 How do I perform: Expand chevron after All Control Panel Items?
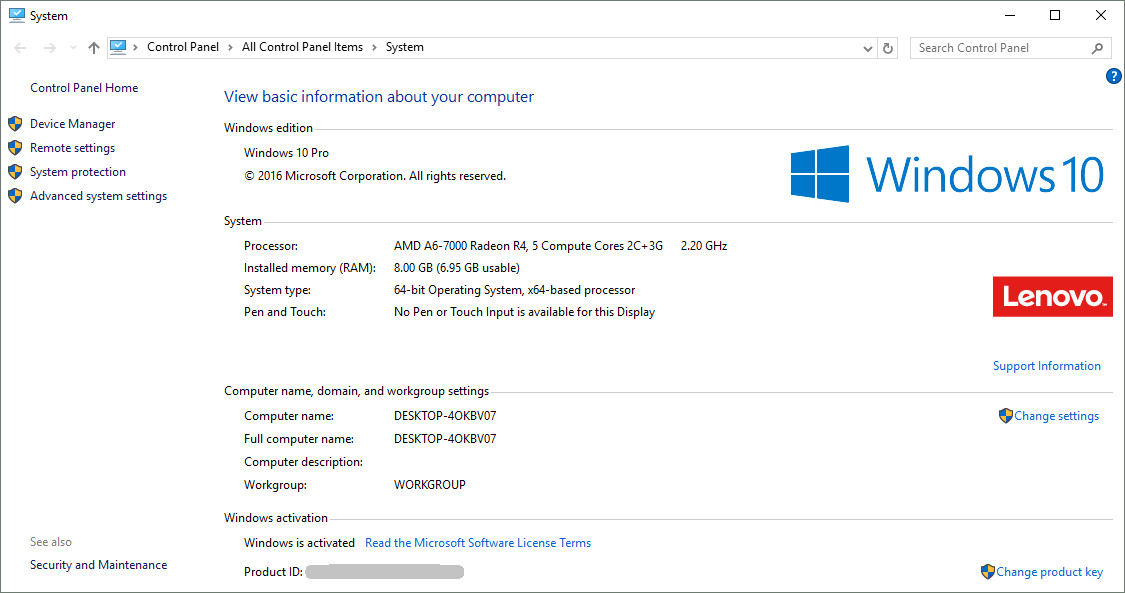tap(374, 47)
